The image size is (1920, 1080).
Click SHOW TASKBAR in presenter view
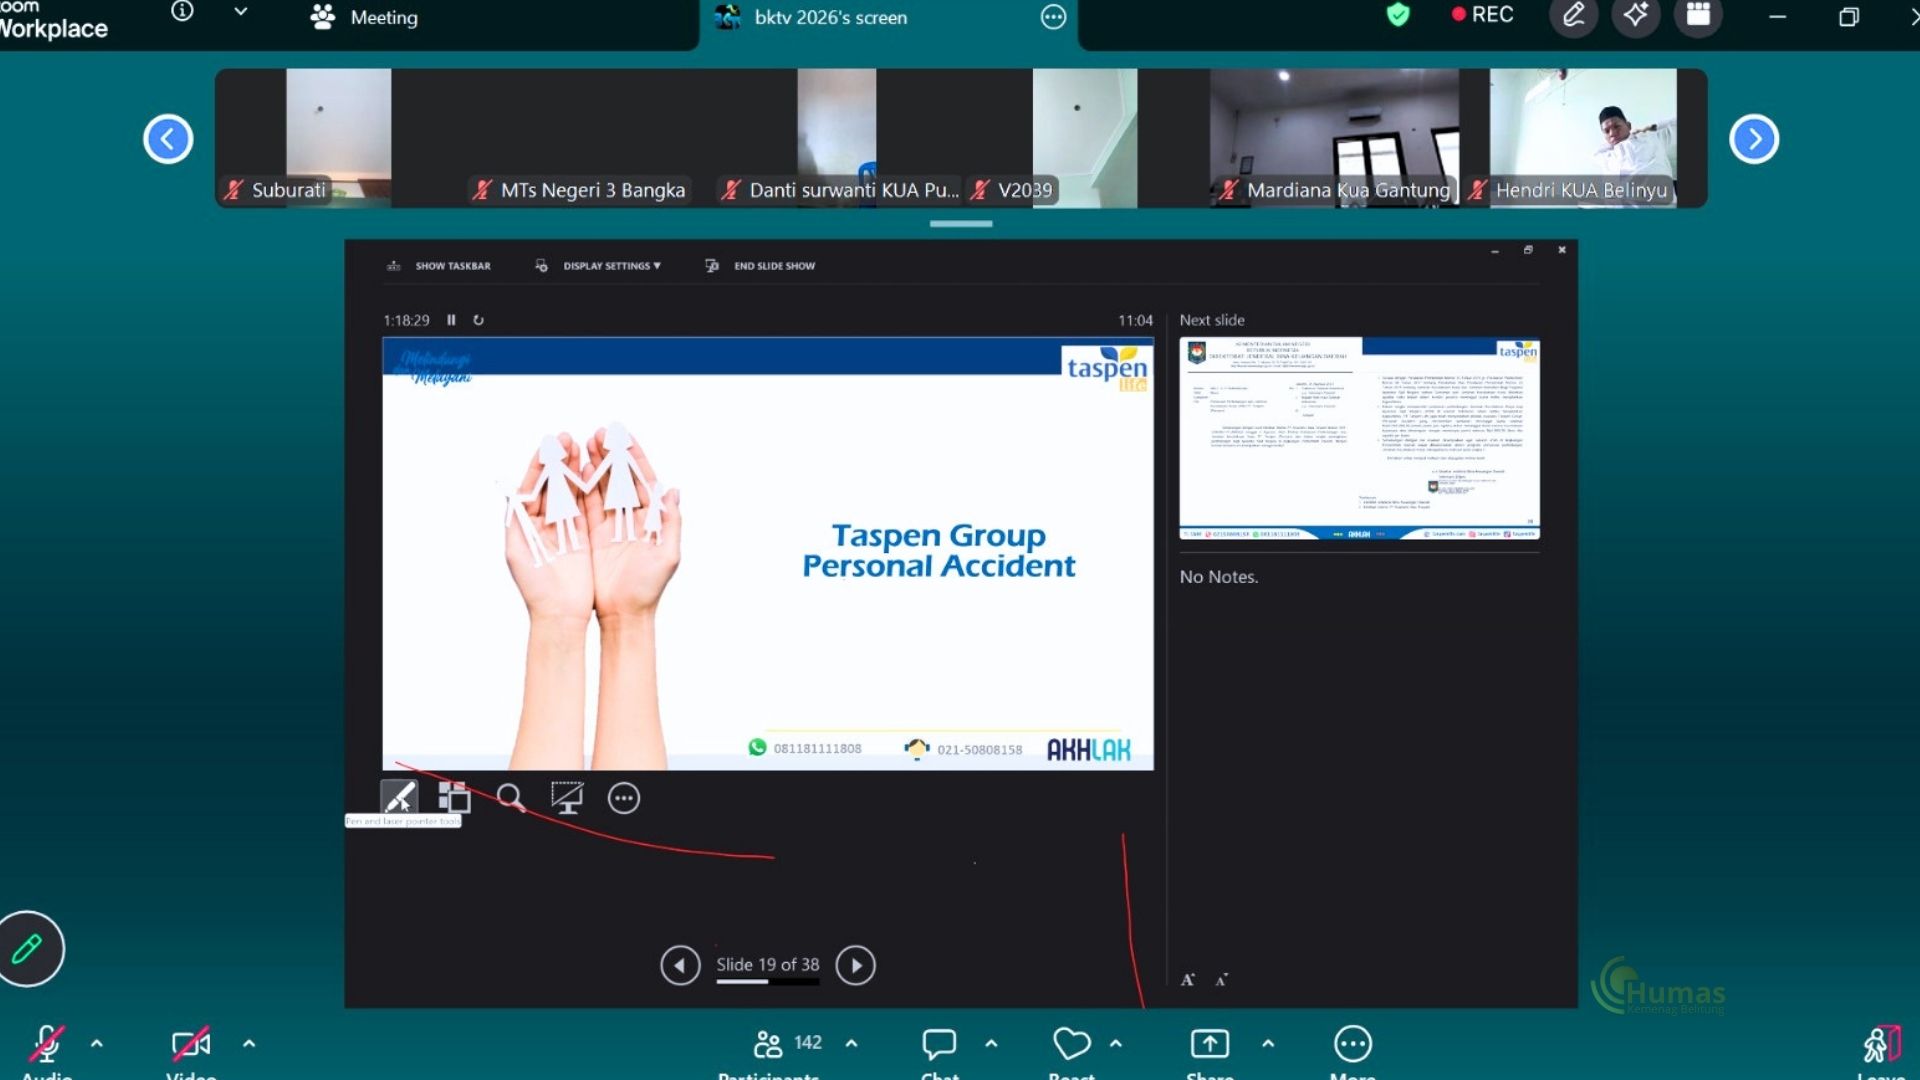coord(439,266)
